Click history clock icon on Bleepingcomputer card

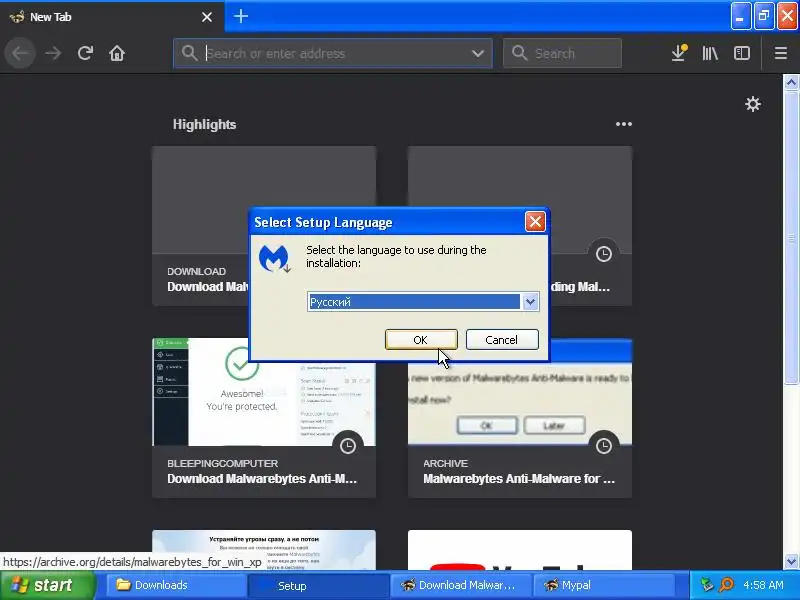tap(348, 445)
